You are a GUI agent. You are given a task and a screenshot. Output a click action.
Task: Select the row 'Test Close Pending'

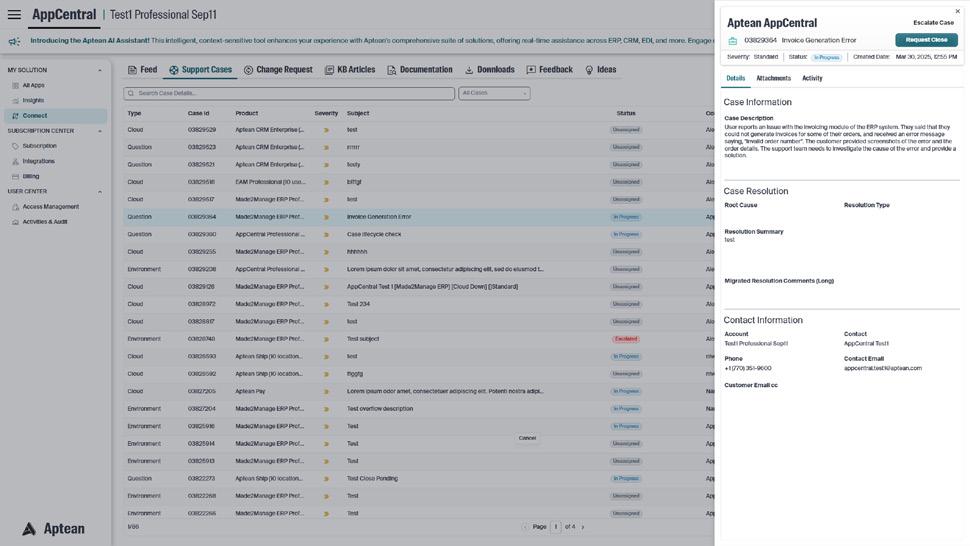coord(419,479)
